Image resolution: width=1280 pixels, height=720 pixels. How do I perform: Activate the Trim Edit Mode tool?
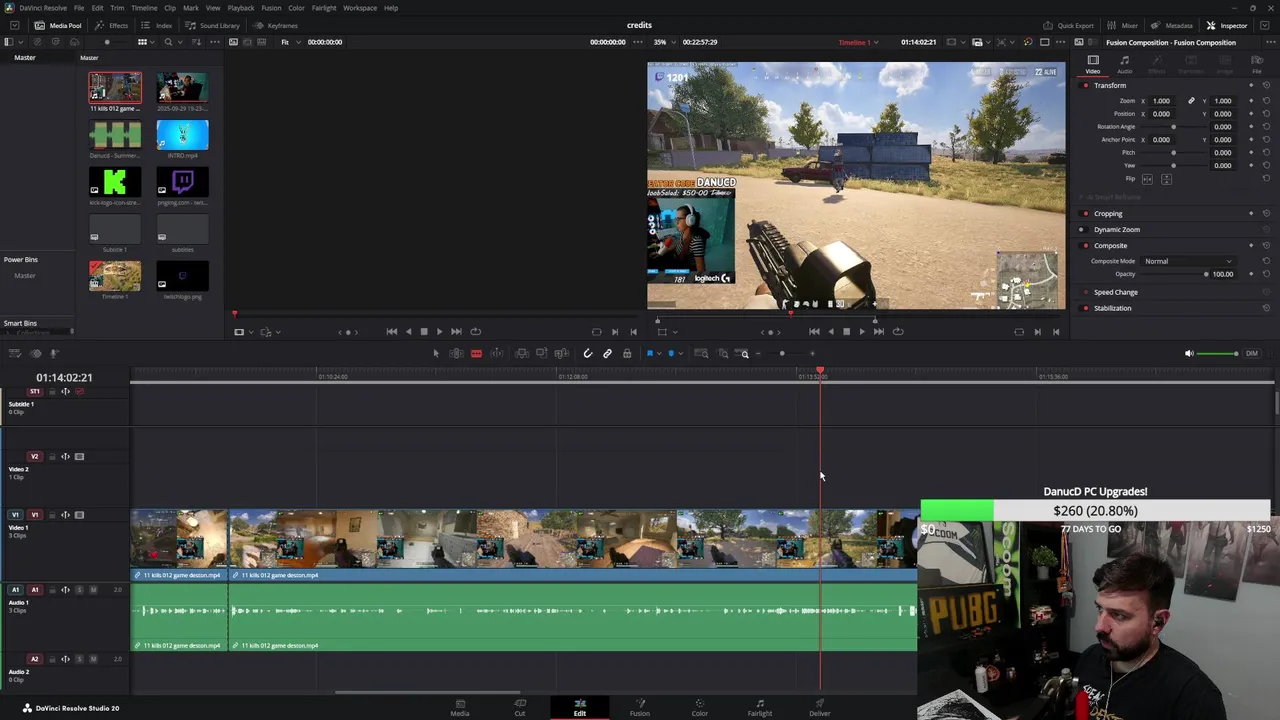456,353
